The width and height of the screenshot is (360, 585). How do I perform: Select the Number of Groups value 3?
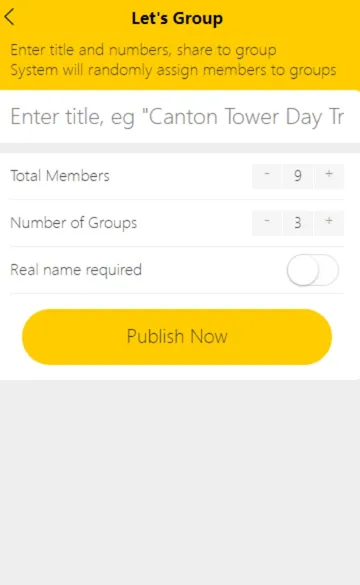click(x=298, y=222)
